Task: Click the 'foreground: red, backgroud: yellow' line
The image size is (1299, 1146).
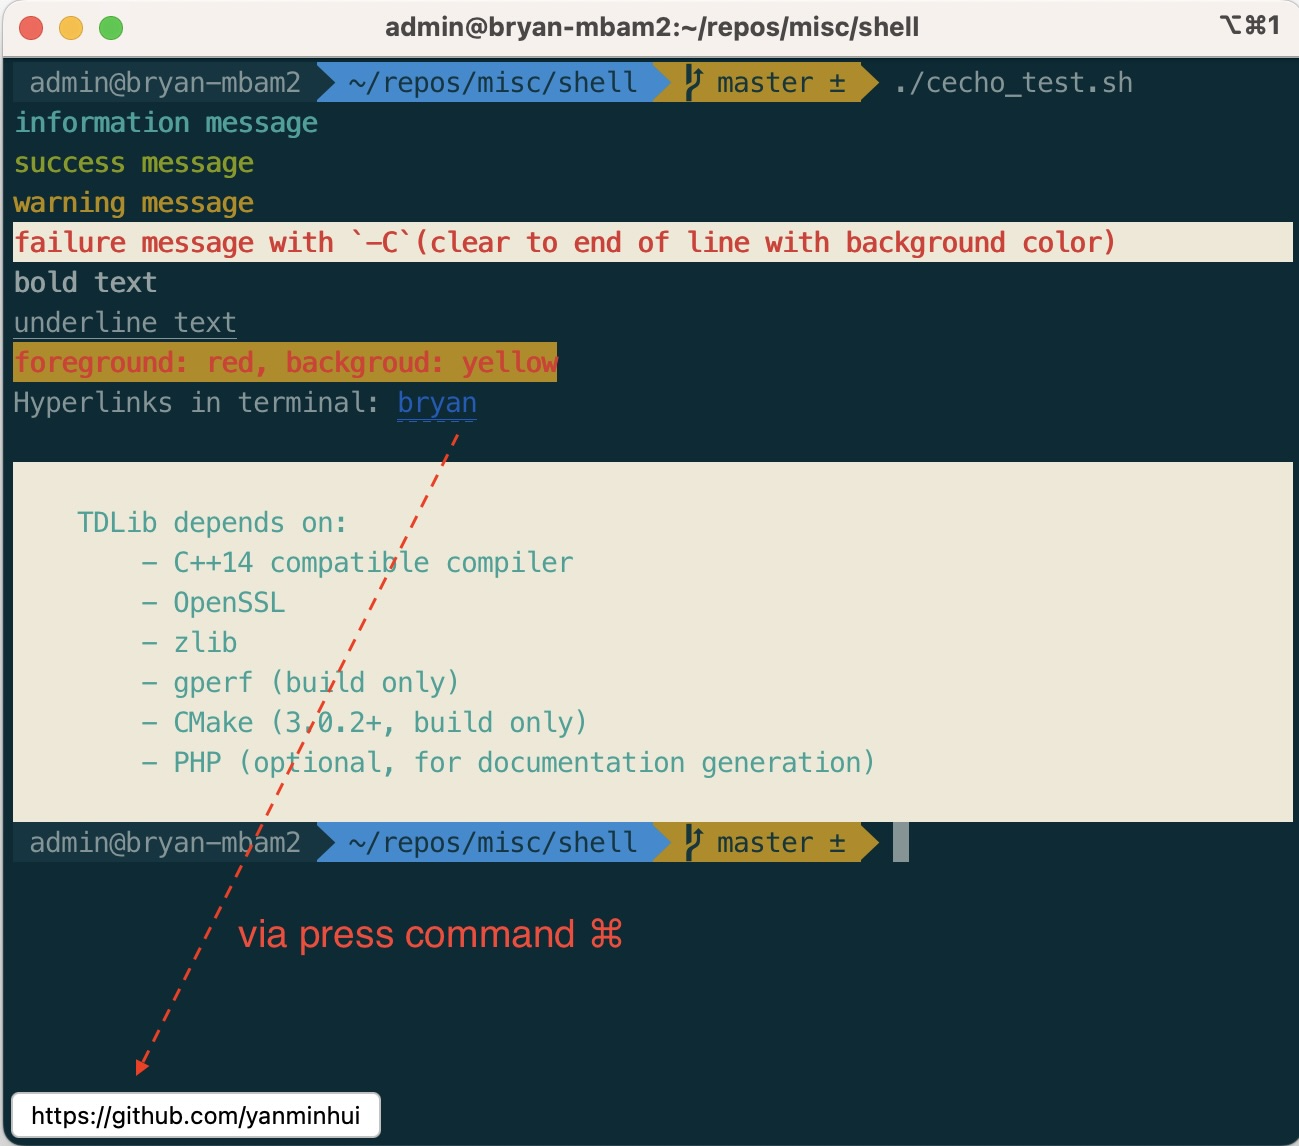Action: (286, 362)
